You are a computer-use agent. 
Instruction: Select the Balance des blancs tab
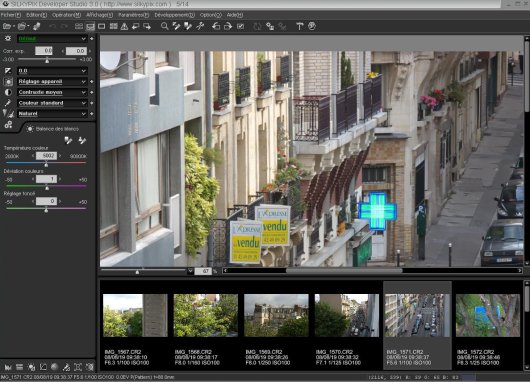coord(53,129)
